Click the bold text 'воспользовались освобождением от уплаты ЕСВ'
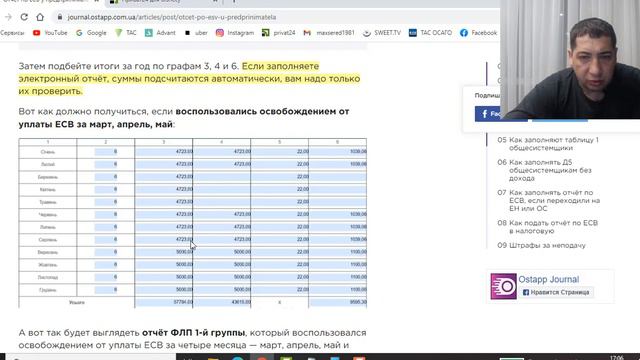Screen dimensions: 640x360 pos(184,118)
